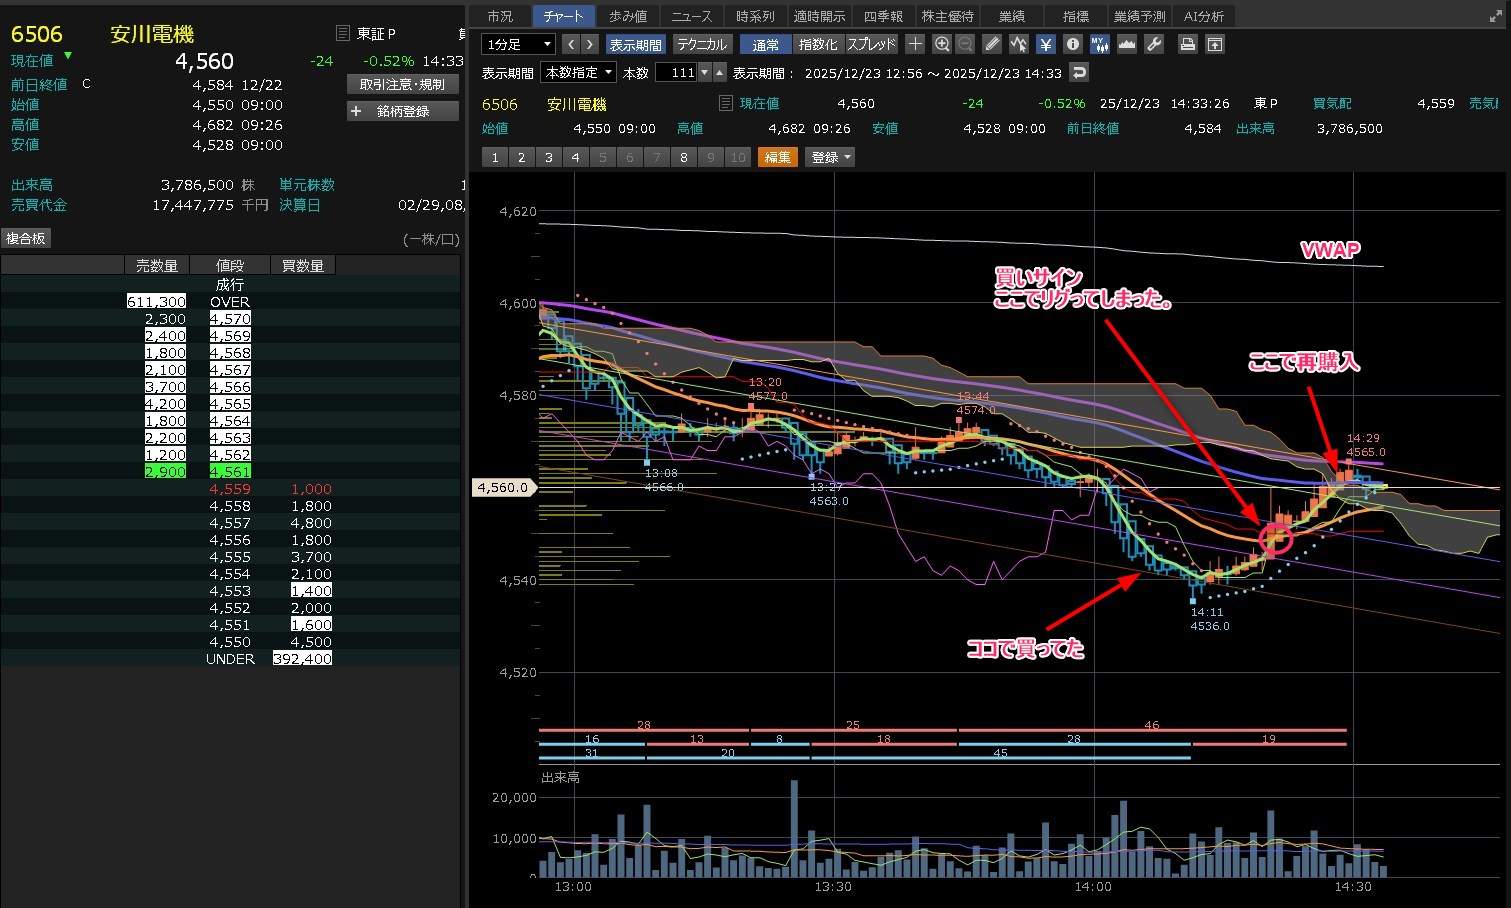Select the pencil drawing tool icon
Screen dimensions: 1511x908
coord(992,44)
